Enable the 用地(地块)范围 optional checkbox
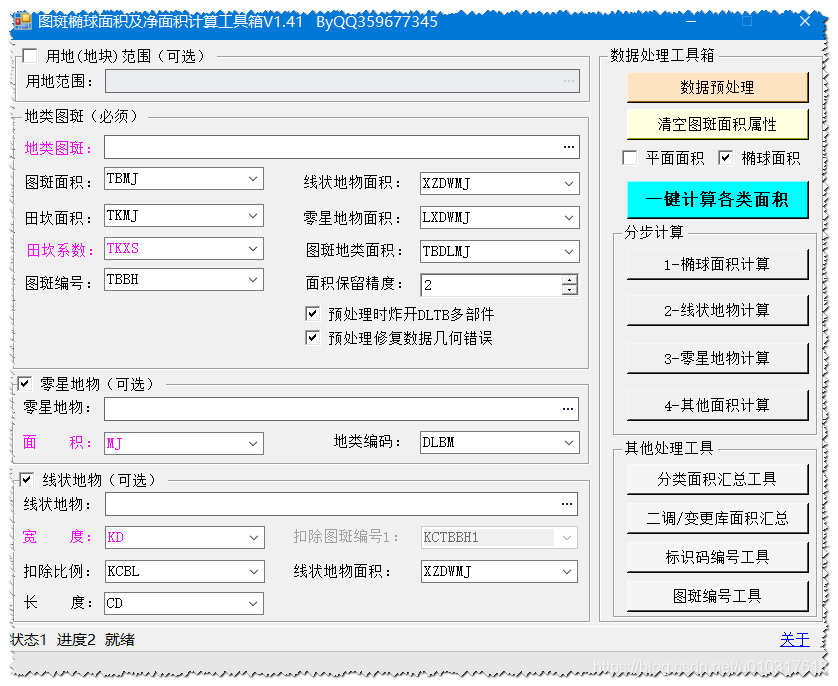Screen dimensions: 838x686 coord(30,56)
